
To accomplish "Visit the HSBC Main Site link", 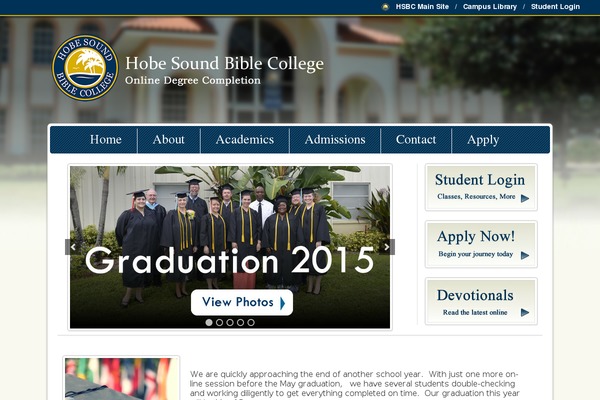I will click(x=422, y=7).
